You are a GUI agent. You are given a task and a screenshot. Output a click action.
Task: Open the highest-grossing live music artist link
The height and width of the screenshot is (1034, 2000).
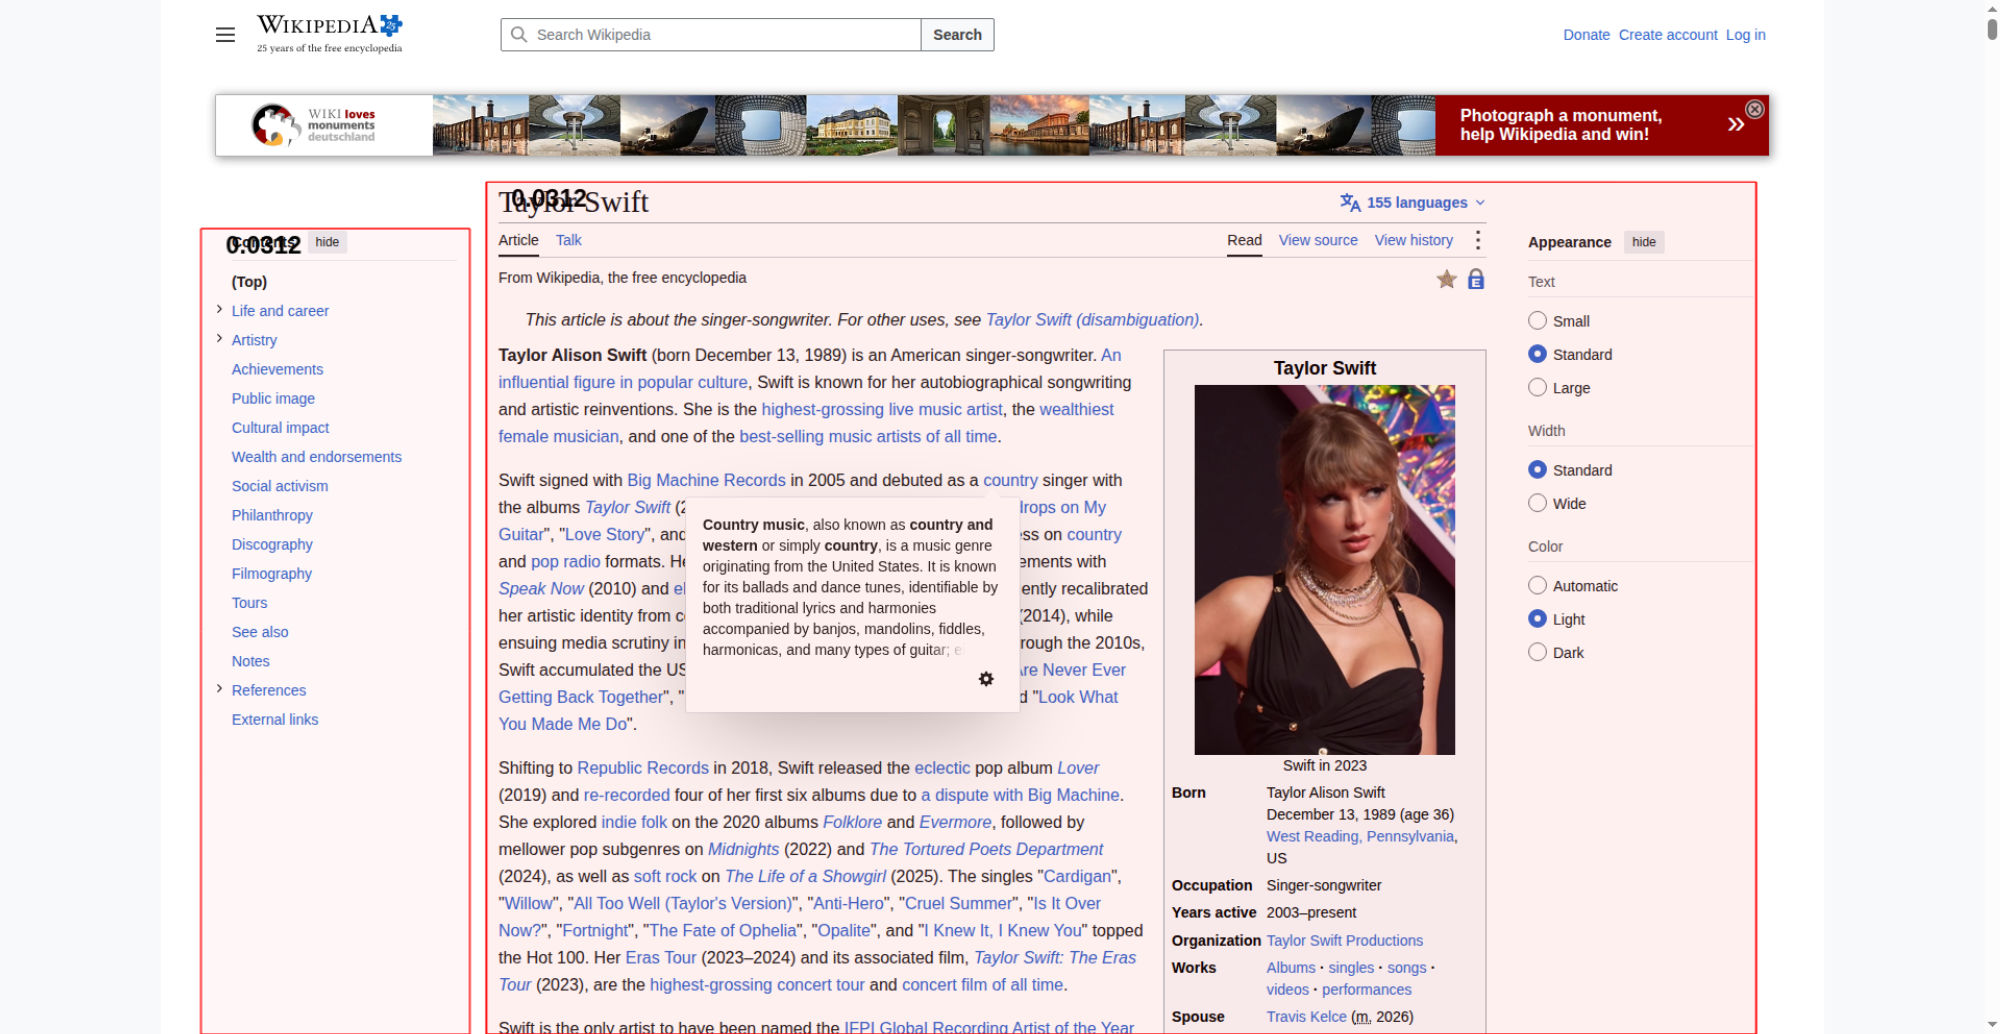click(882, 409)
